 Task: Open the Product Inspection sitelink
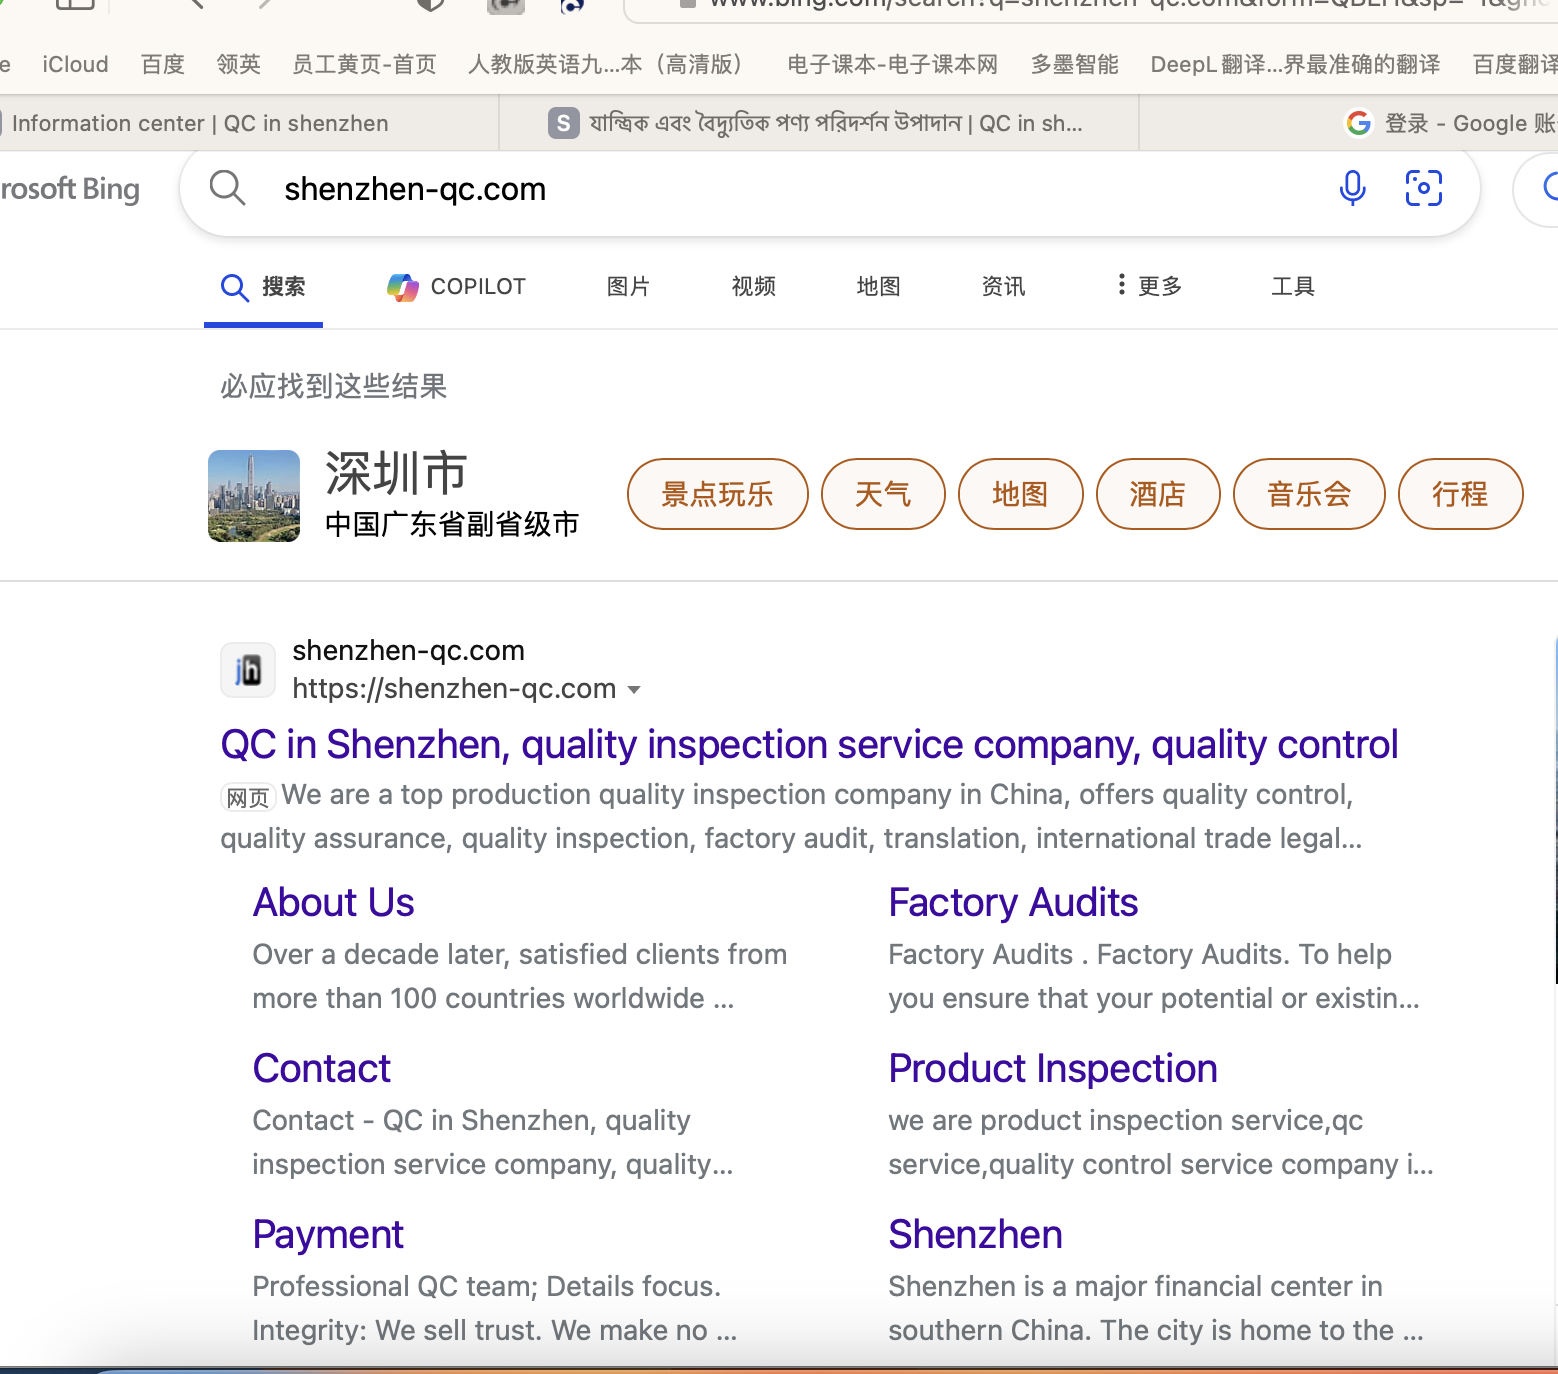1053,1069
